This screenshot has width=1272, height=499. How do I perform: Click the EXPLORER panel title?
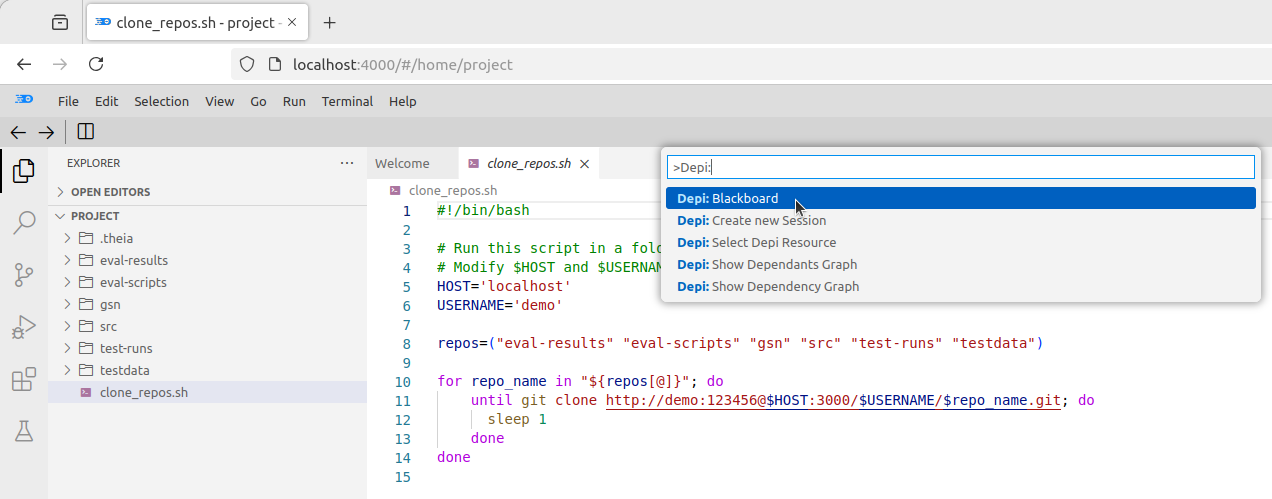(x=93, y=163)
